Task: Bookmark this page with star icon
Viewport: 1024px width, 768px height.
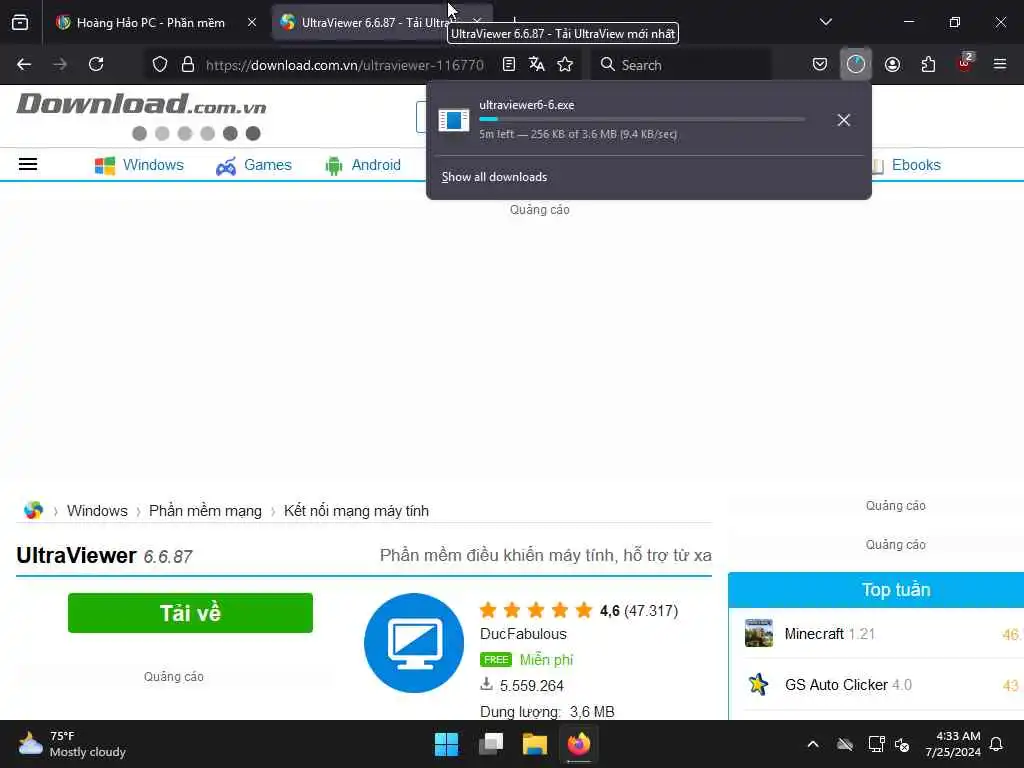Action: 565,64
